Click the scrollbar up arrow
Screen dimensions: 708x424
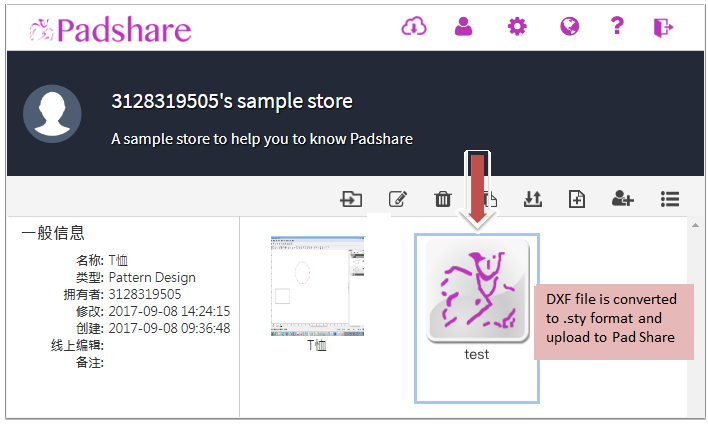(x=693, y=225)
